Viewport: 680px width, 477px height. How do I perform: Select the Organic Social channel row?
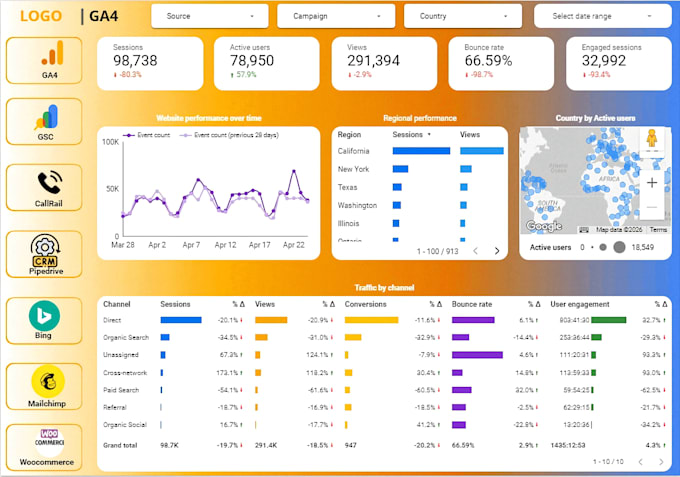(x=385, y=425)
